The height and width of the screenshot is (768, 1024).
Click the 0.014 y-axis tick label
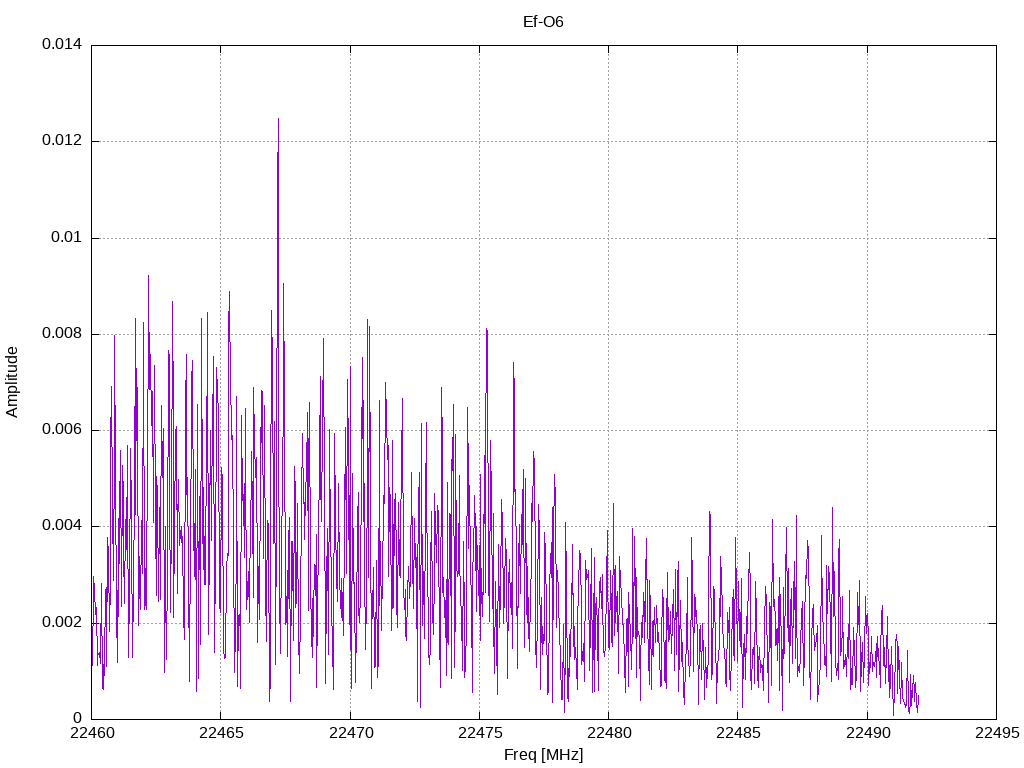click(x=62, y=44)
